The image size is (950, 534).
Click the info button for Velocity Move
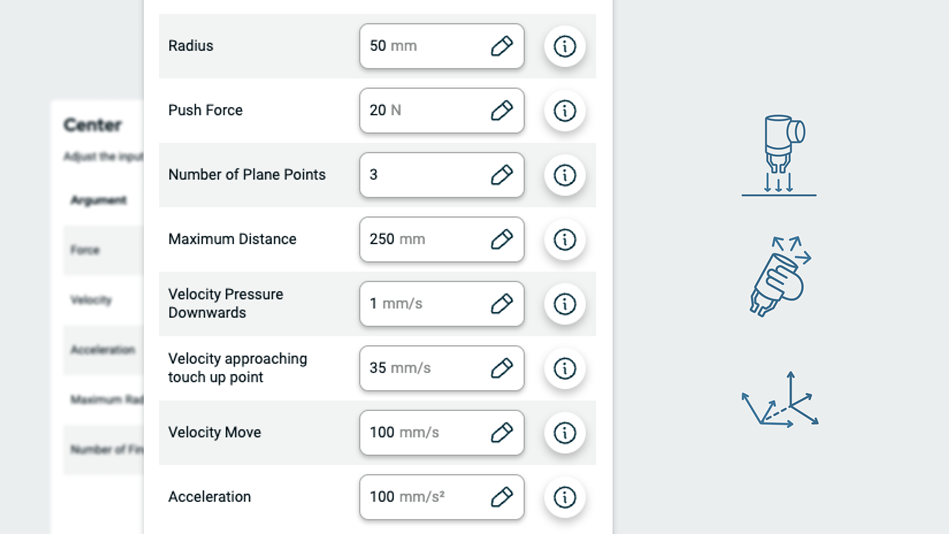(565, 432)
